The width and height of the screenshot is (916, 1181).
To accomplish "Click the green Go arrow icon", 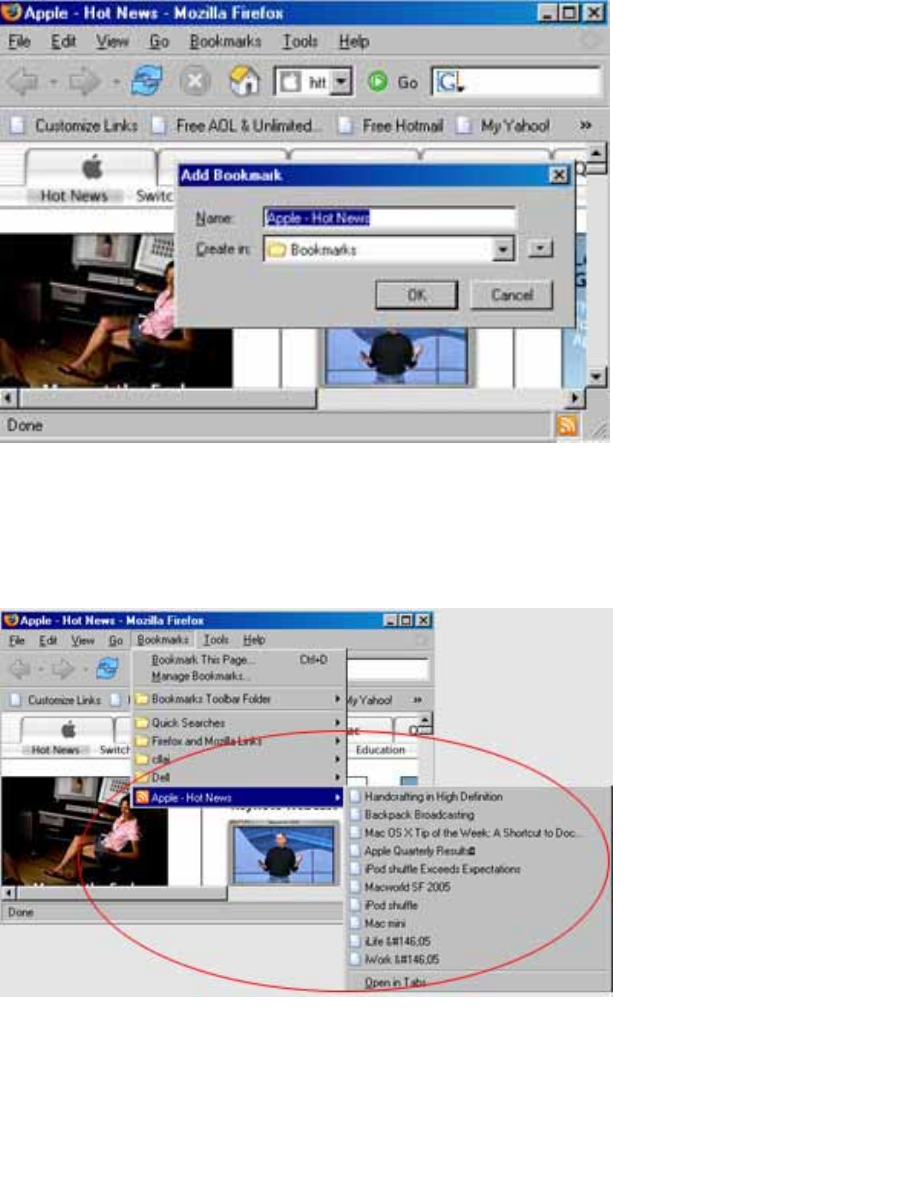I will pos(377,81).
